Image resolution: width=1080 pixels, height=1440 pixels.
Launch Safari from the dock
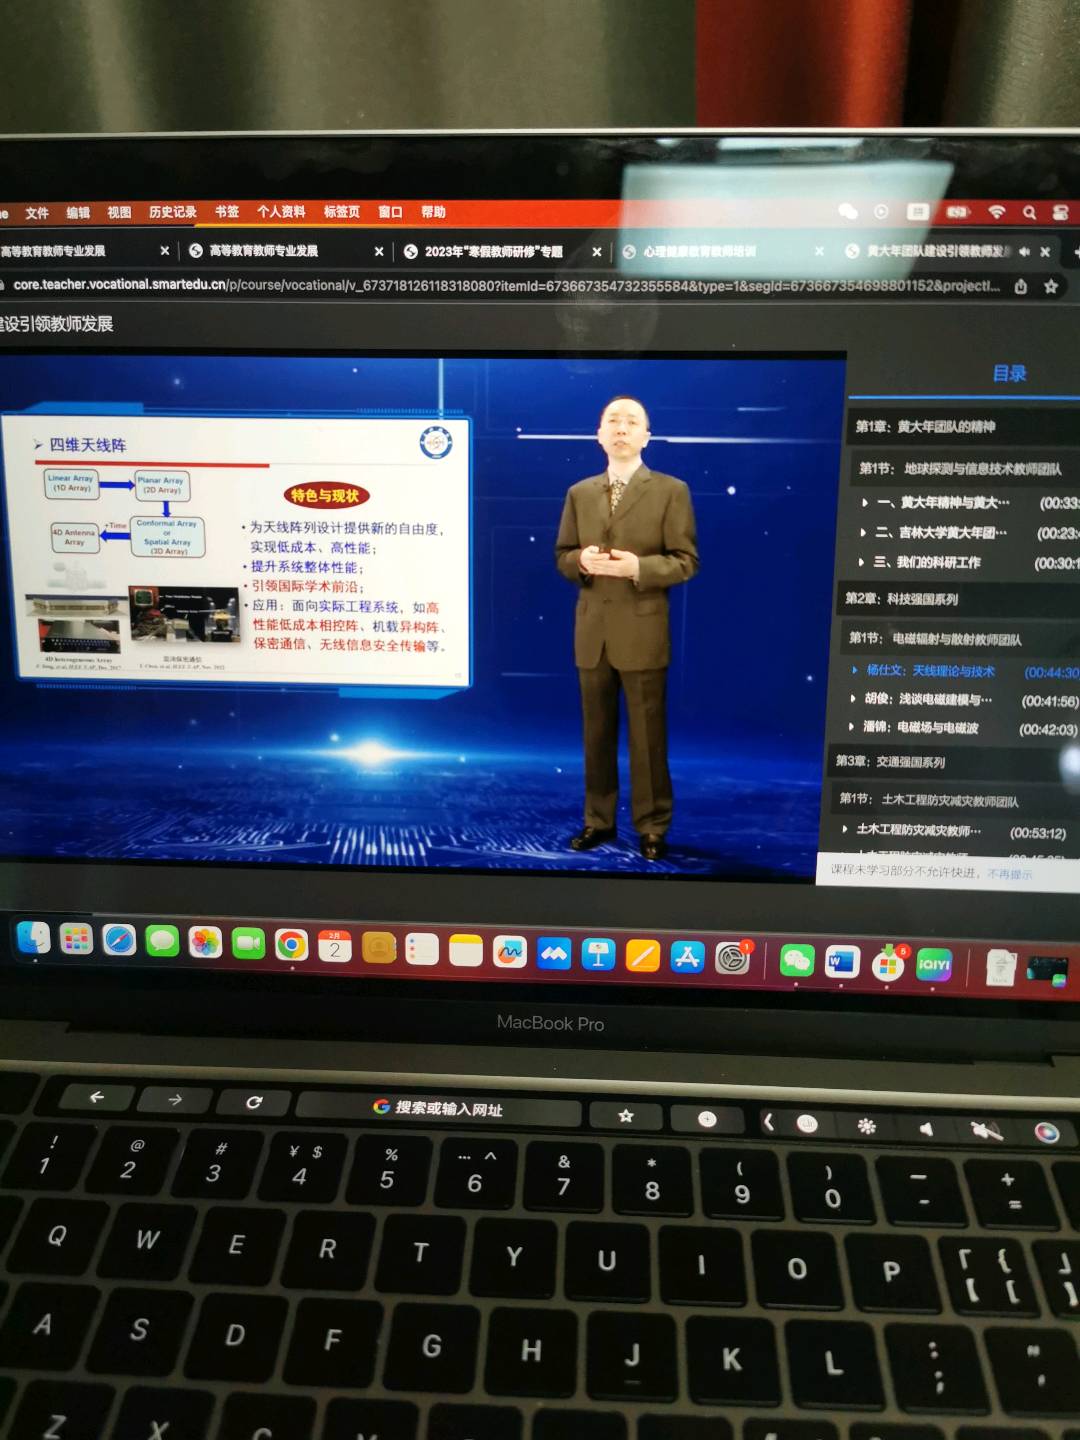(x=119, y=940)
